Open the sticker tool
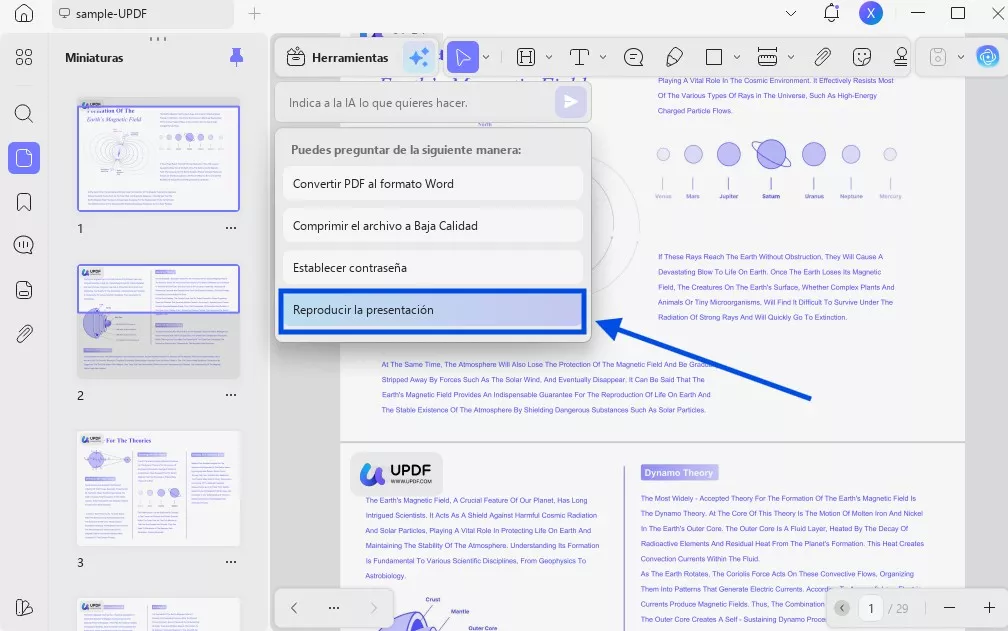This screenshot has height=631, width=1008. point(861,57)
